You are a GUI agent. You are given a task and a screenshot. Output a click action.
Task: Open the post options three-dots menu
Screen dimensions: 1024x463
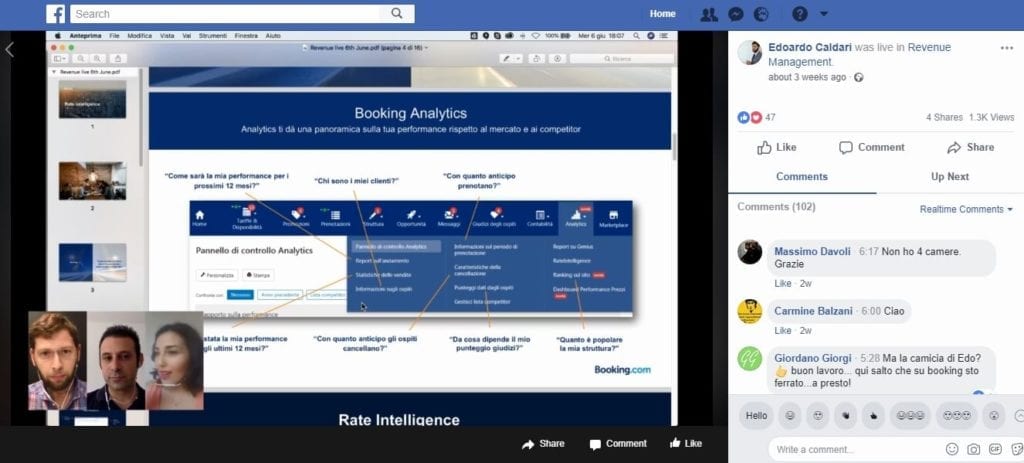click(1006, 48)
